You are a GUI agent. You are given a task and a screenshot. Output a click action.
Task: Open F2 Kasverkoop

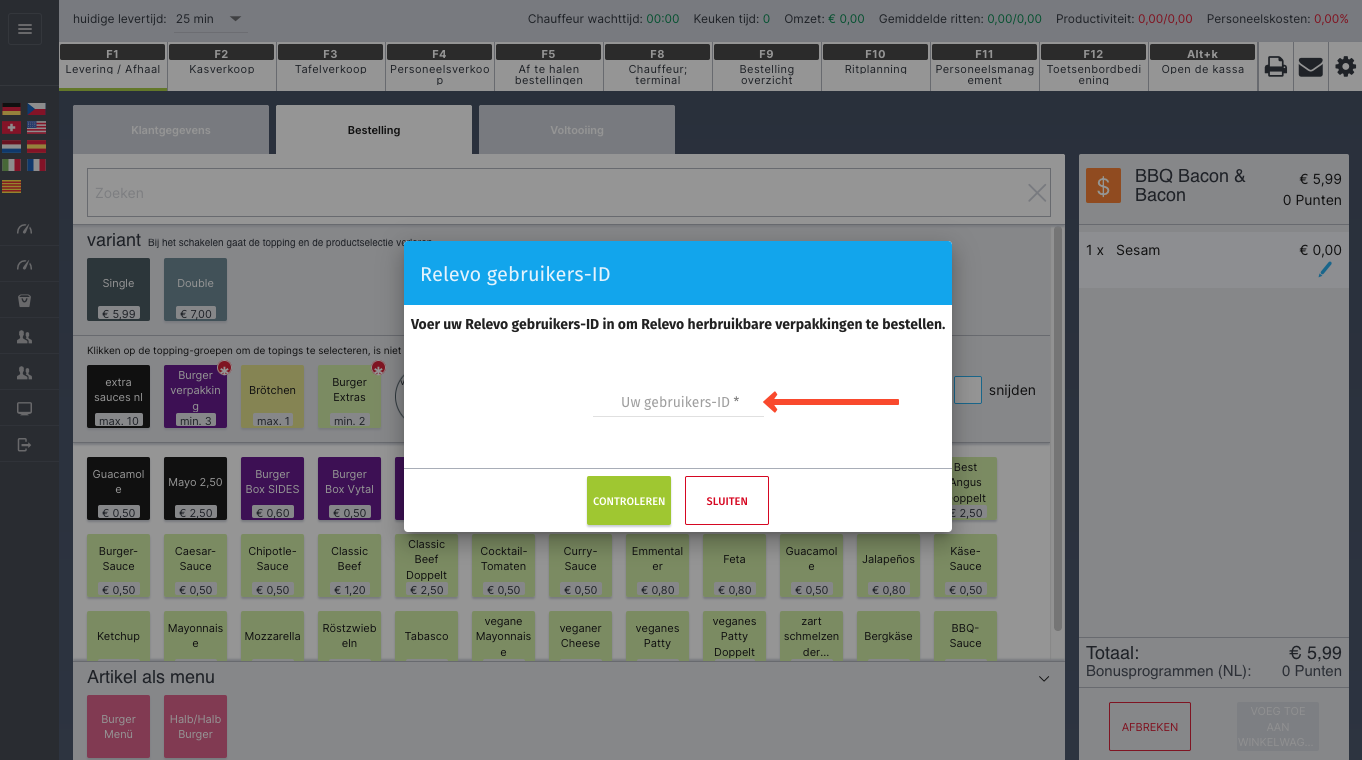221,67
